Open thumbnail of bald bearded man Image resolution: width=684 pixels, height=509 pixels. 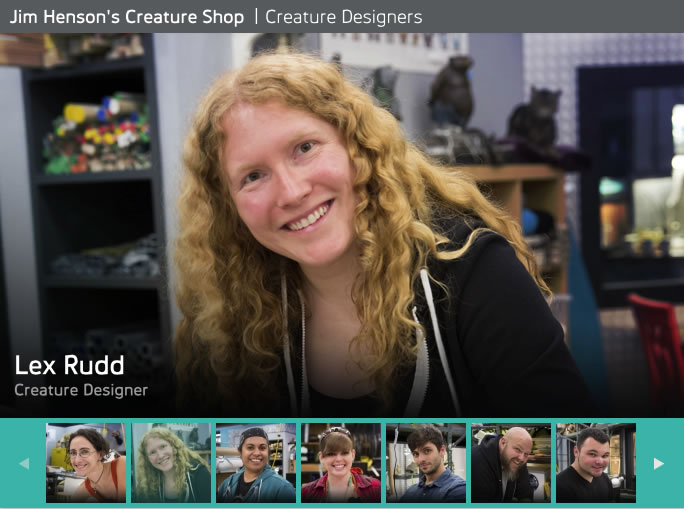click(511, 463)
